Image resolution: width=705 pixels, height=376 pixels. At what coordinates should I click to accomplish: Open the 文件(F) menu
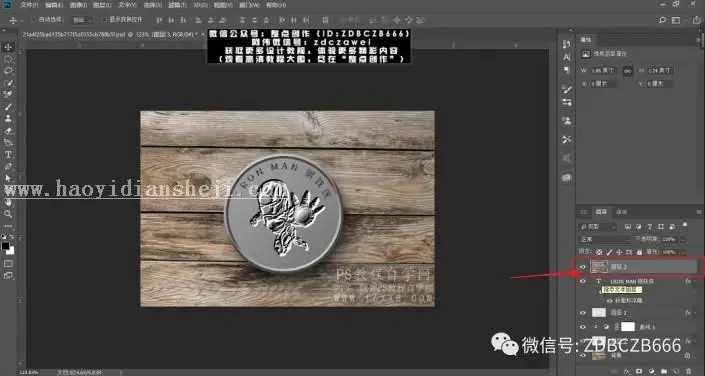point(29,5)
